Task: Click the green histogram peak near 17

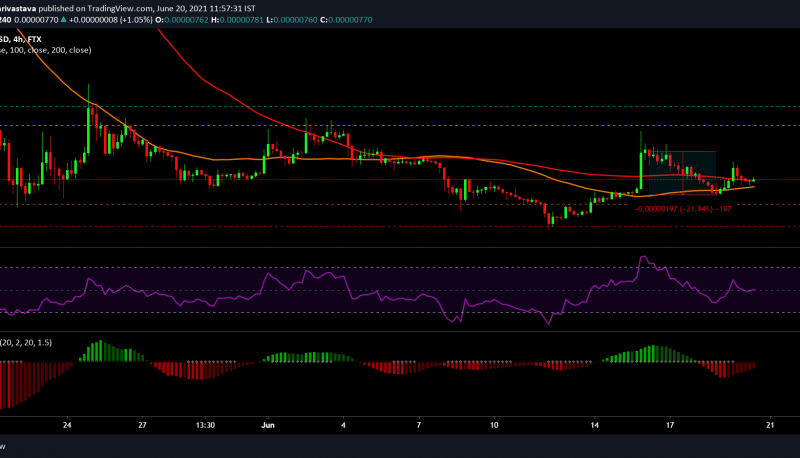Action: (648, 354)
